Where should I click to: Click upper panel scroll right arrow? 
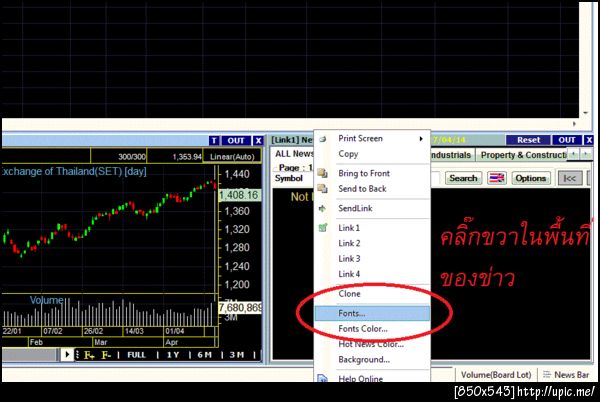coord(574,124)
